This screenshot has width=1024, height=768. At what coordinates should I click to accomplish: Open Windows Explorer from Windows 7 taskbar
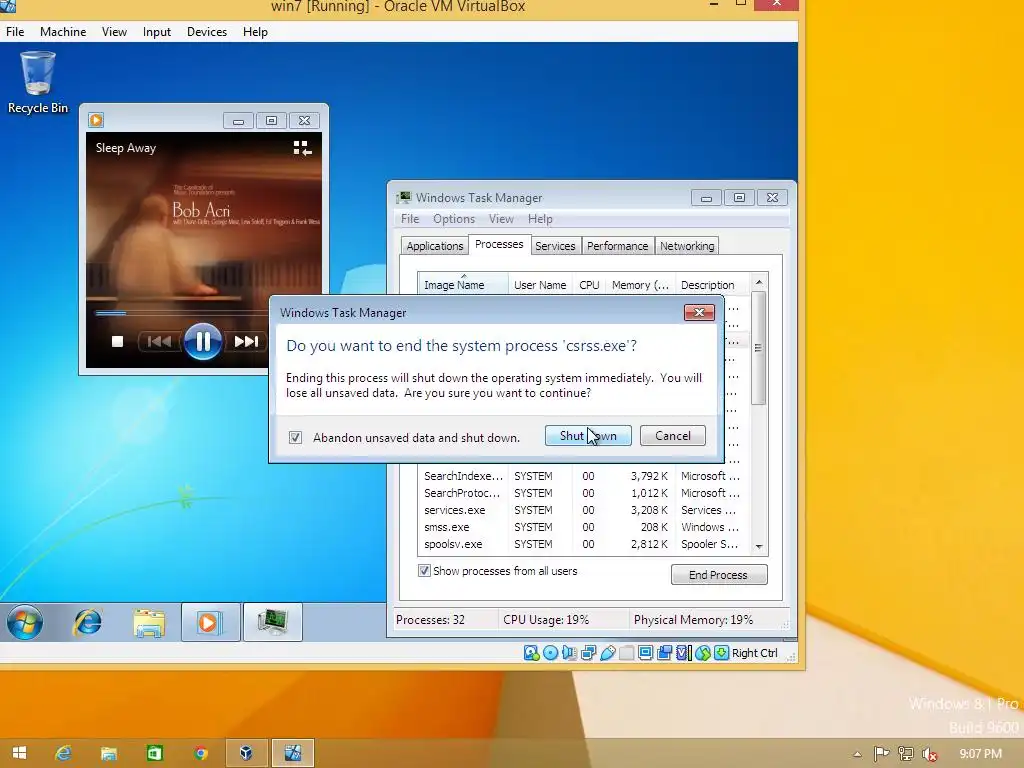pos(149,622)
